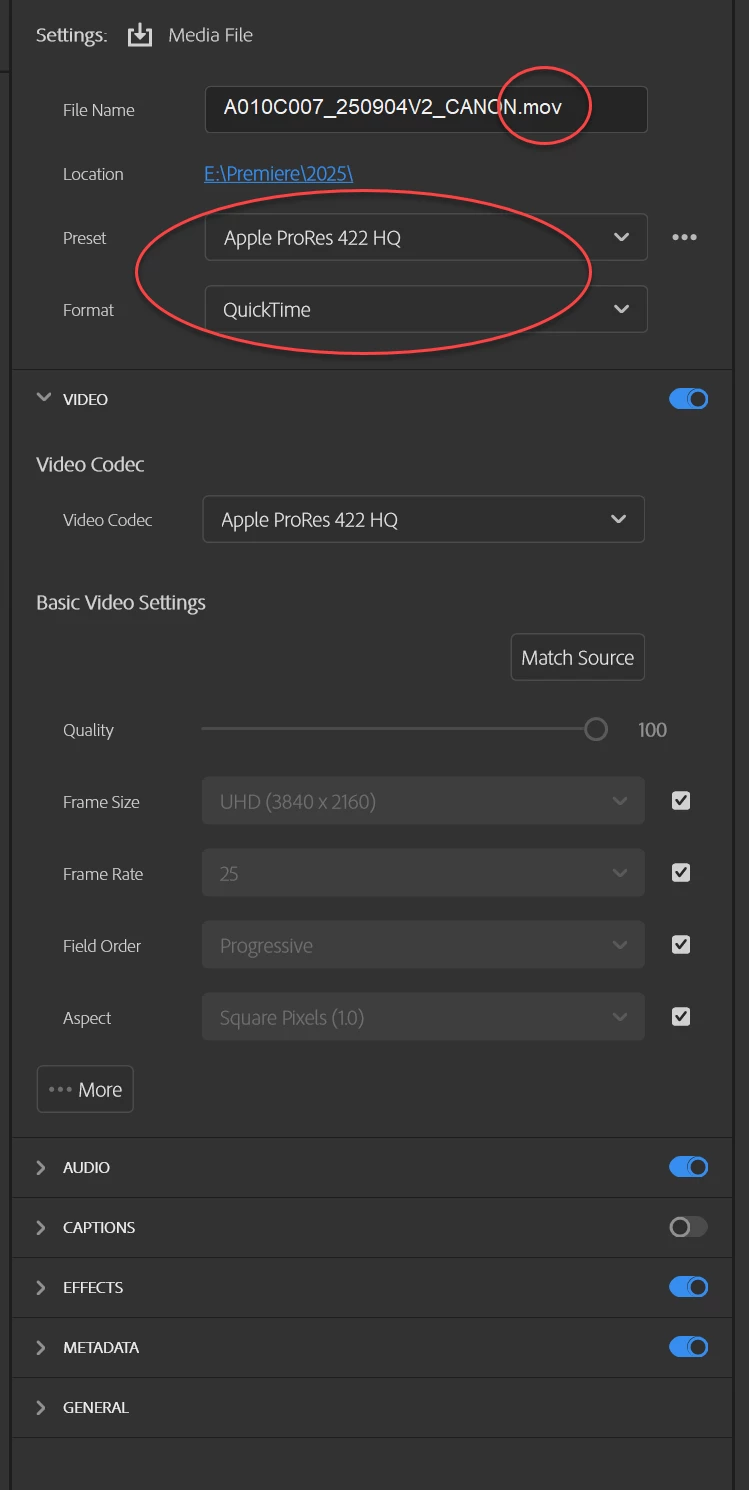Image resolution: width=749 pixels, height=1490 pixels.
Task: Uncheck the Frame Rate match source checkbox
Action: [681, 873]
